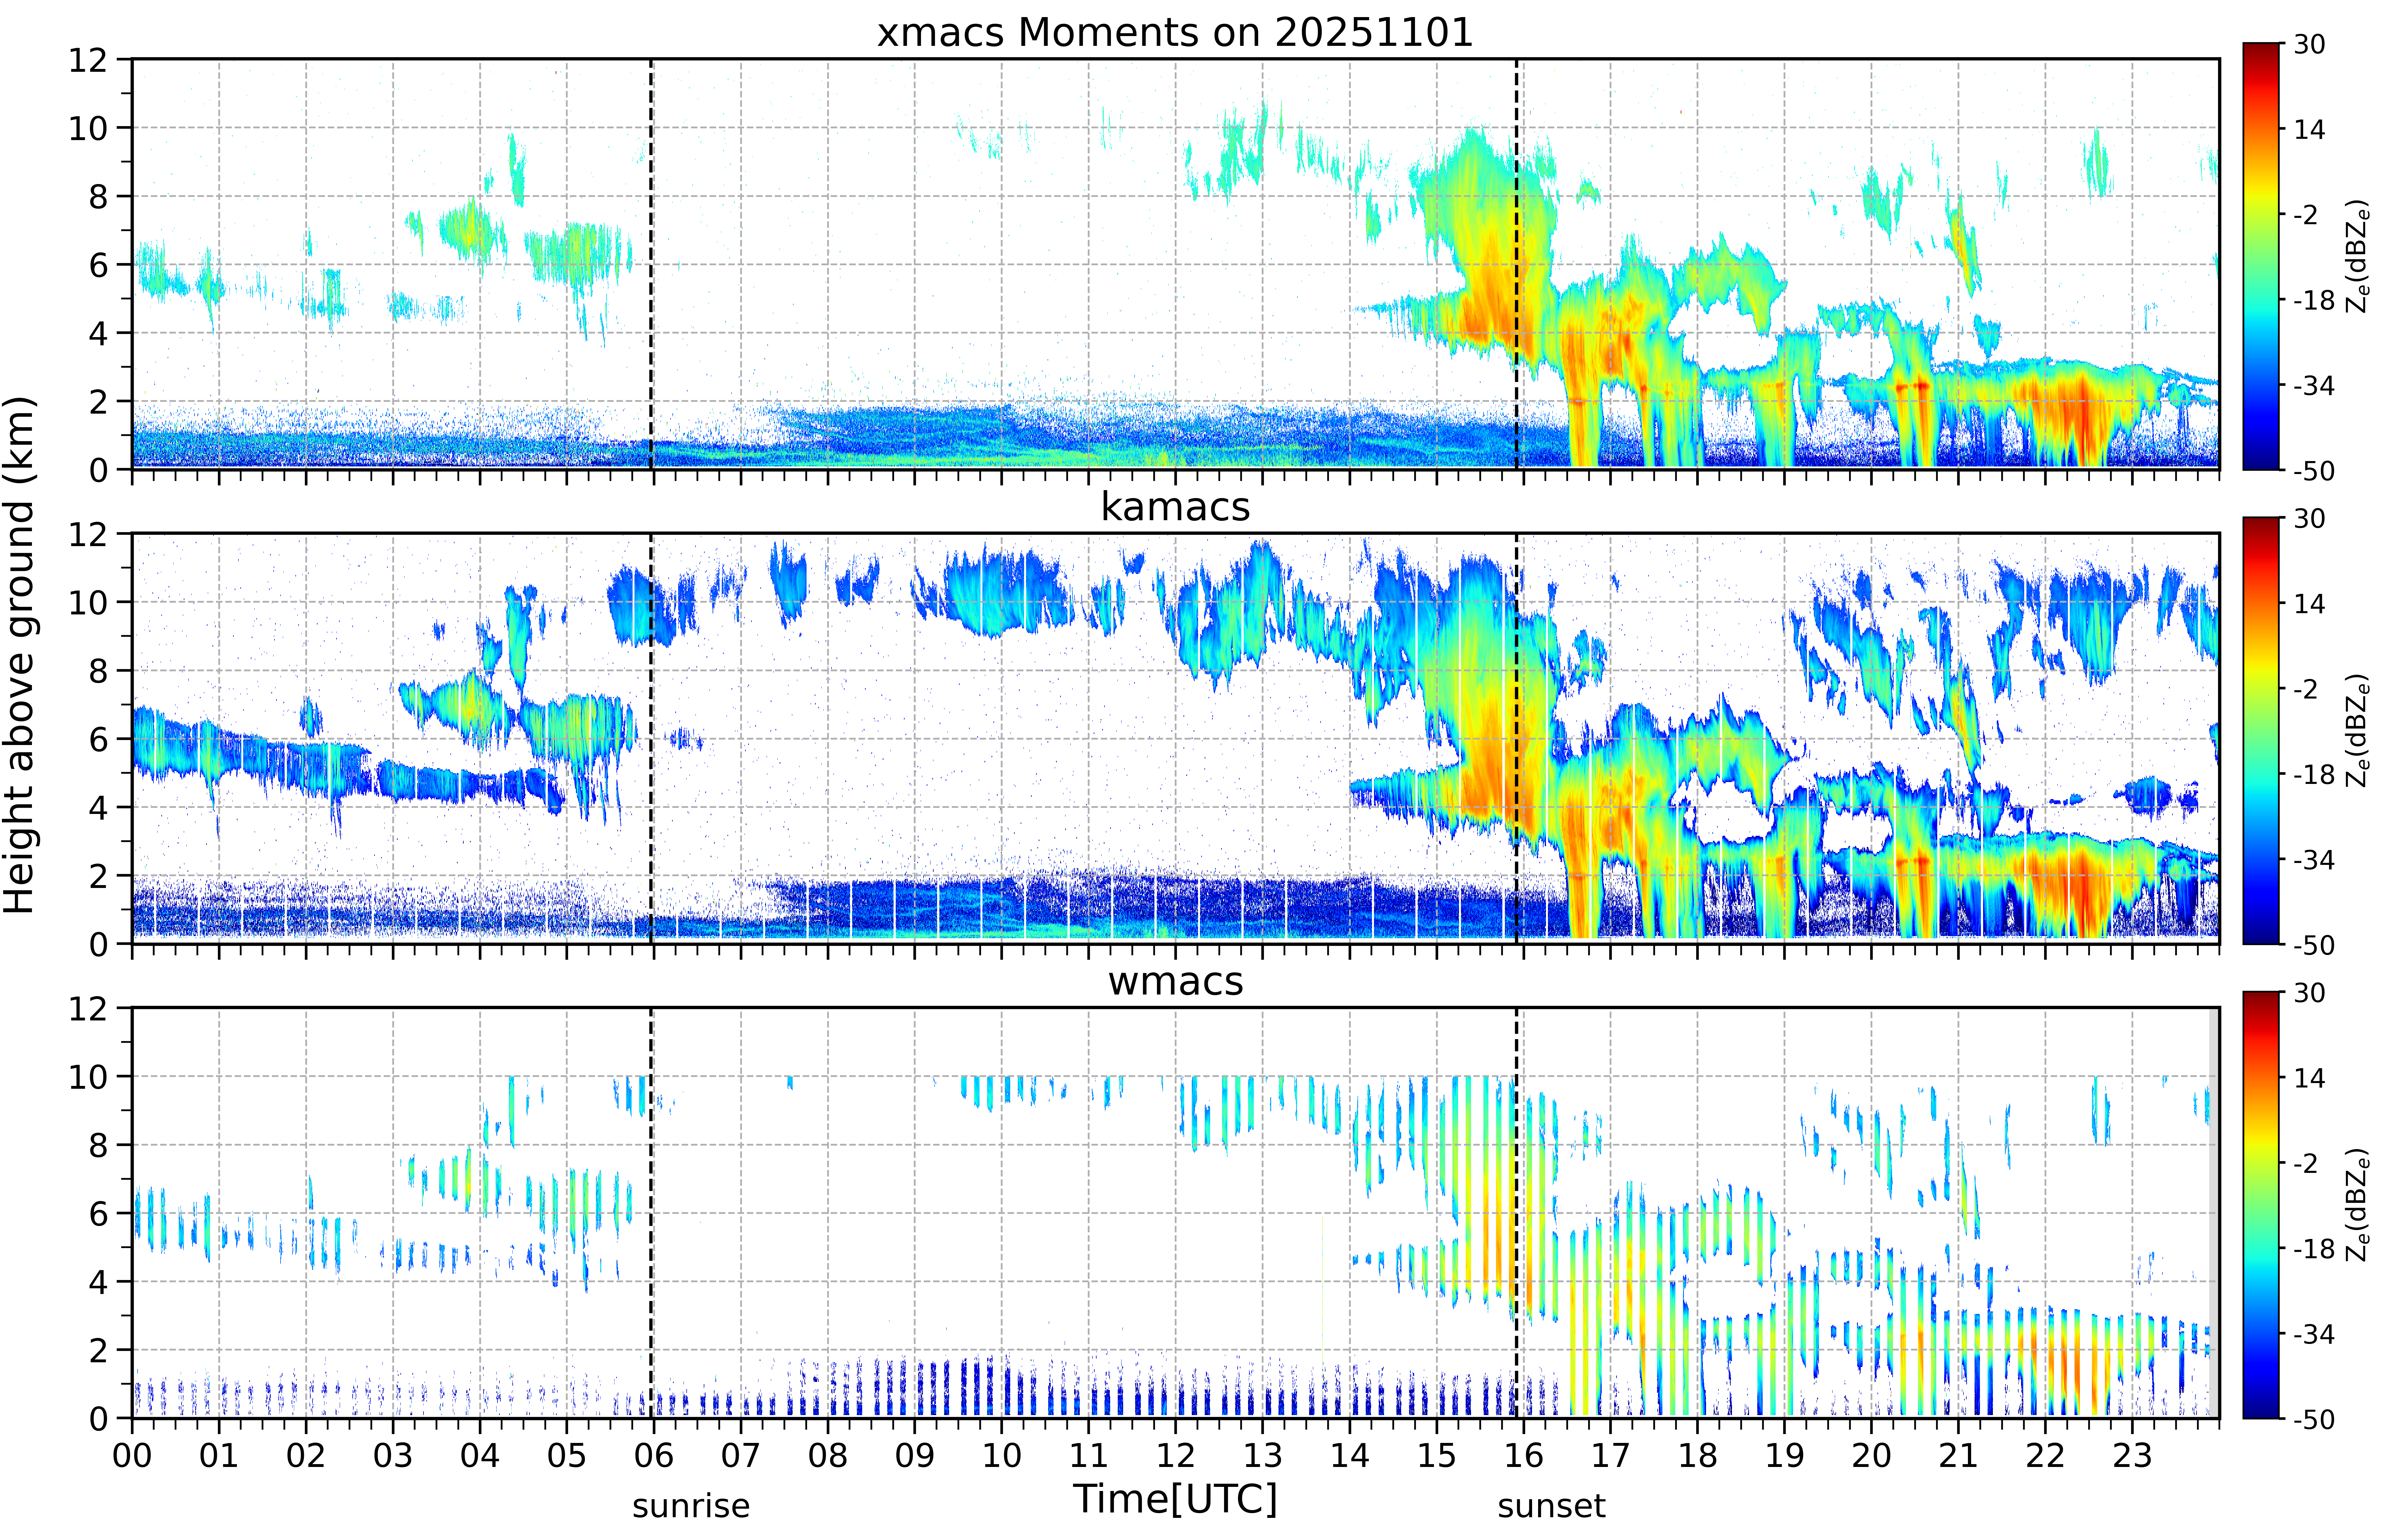Click the "-50" tick on wmacs colorbar
The height and width of the screenshot is (1540, 2387).
point(2314,1419)
